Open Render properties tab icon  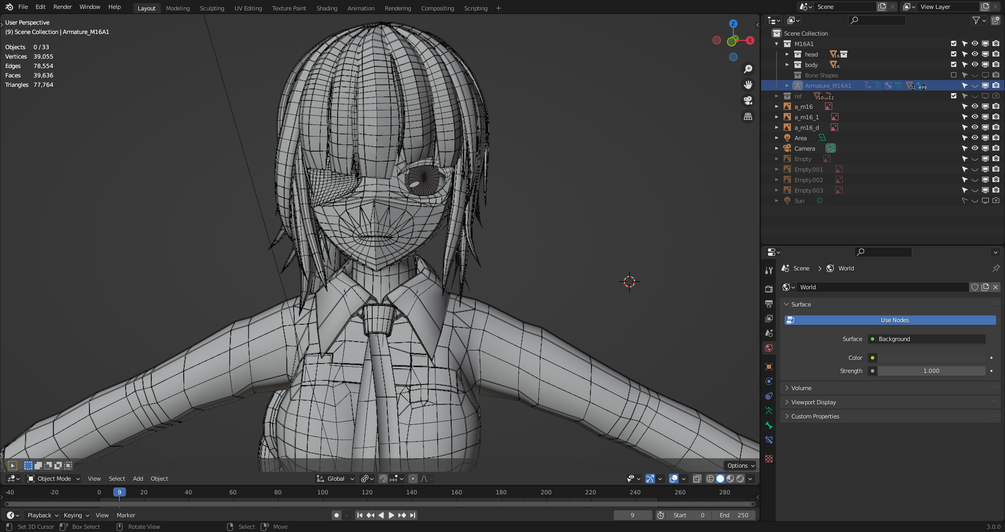769,289
